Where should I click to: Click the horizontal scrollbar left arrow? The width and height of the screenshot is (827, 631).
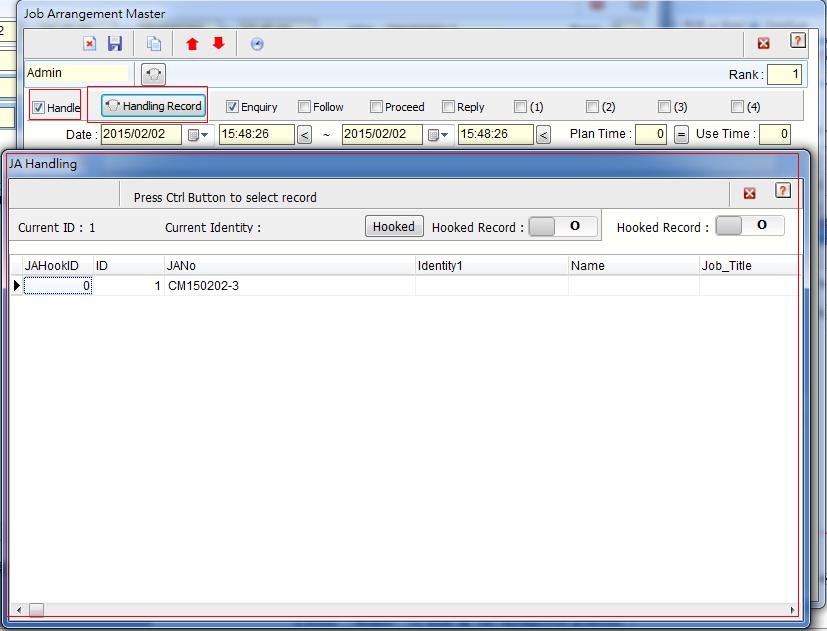tap(19, 610)
